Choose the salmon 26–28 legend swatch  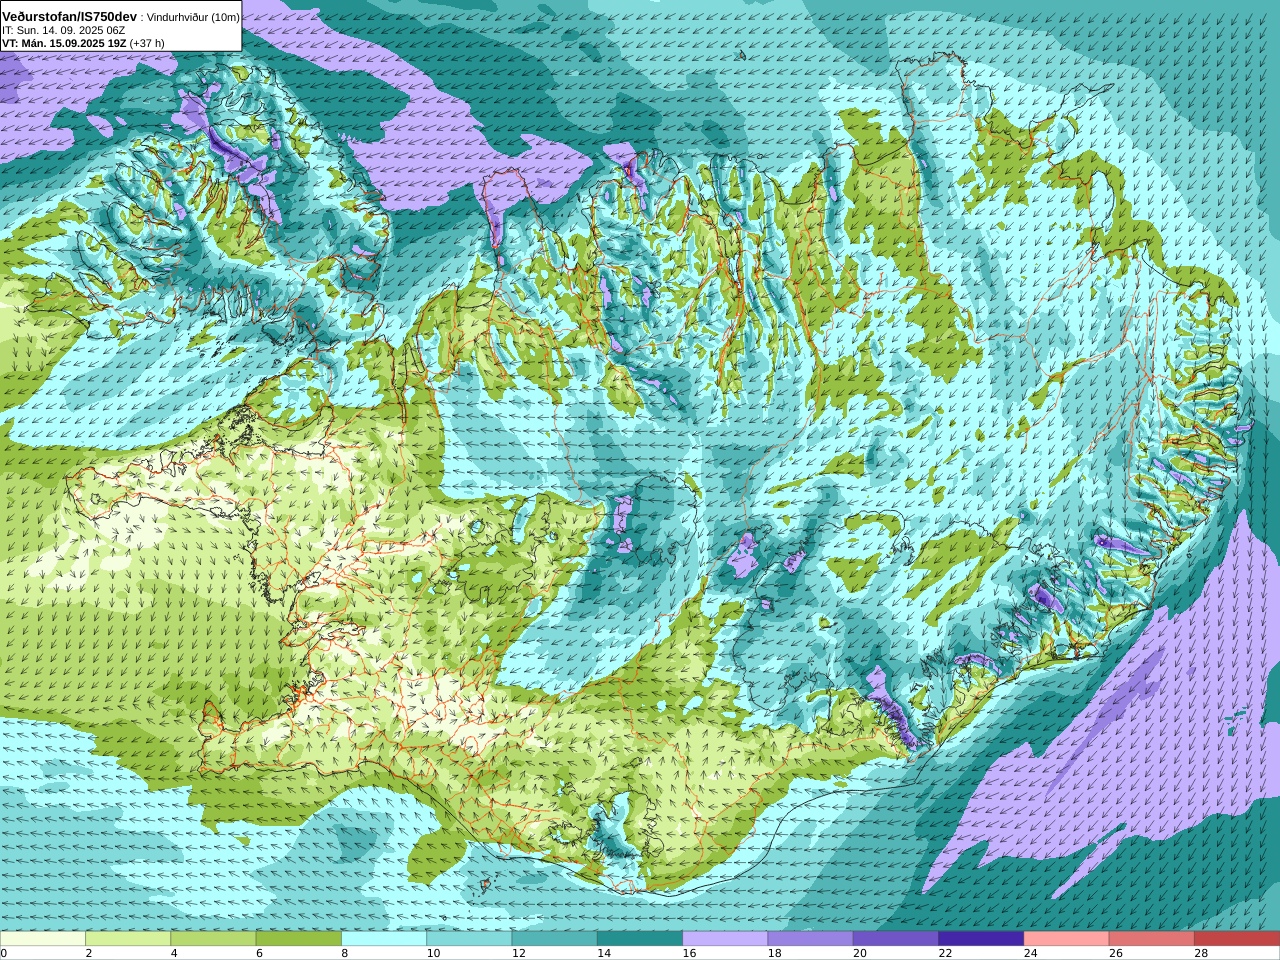point(1152,939)
